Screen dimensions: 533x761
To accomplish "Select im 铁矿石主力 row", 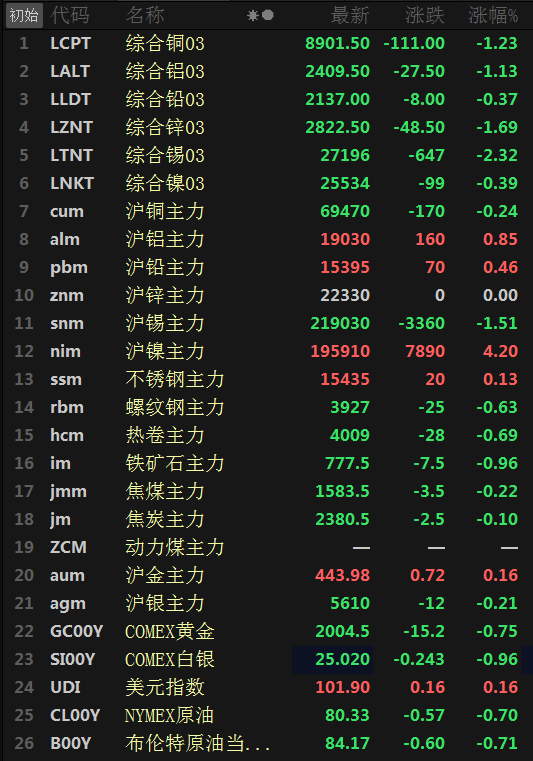I will [x=266, y=463].
